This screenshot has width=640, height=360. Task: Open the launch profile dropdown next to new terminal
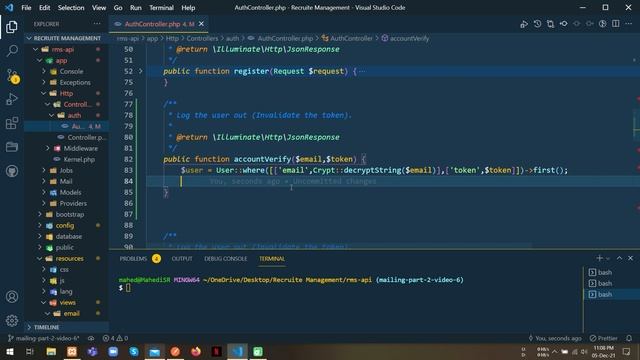[x=608, y=258]
